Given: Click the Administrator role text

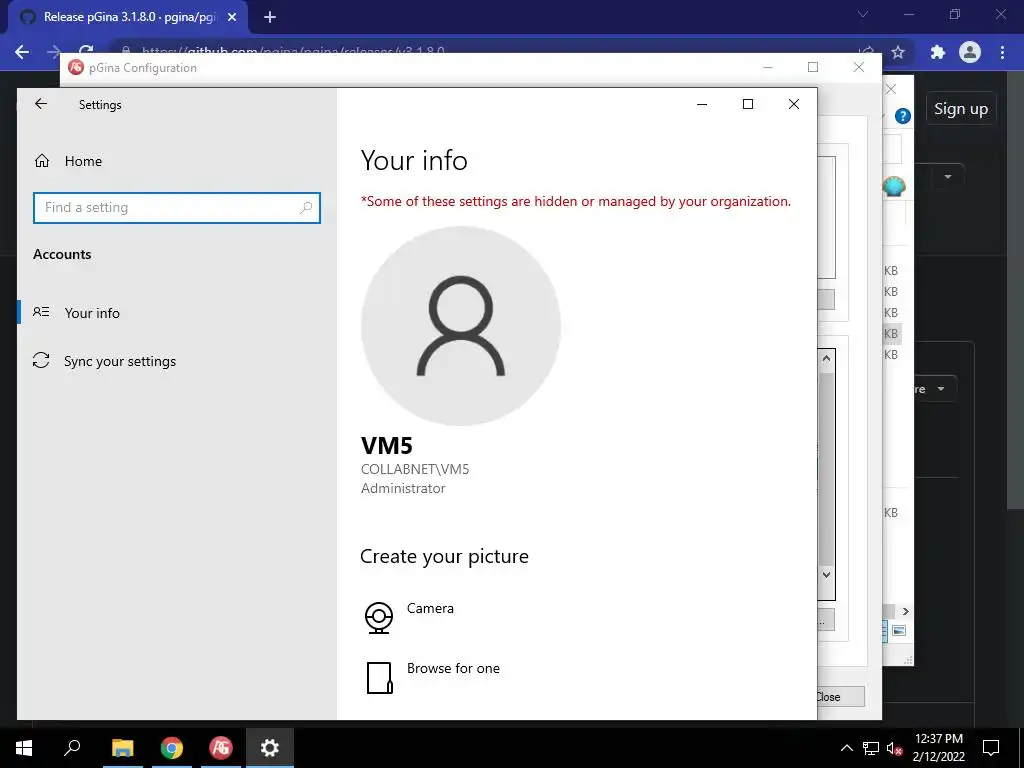Looking at the screenshot, I should pos(403,488).
